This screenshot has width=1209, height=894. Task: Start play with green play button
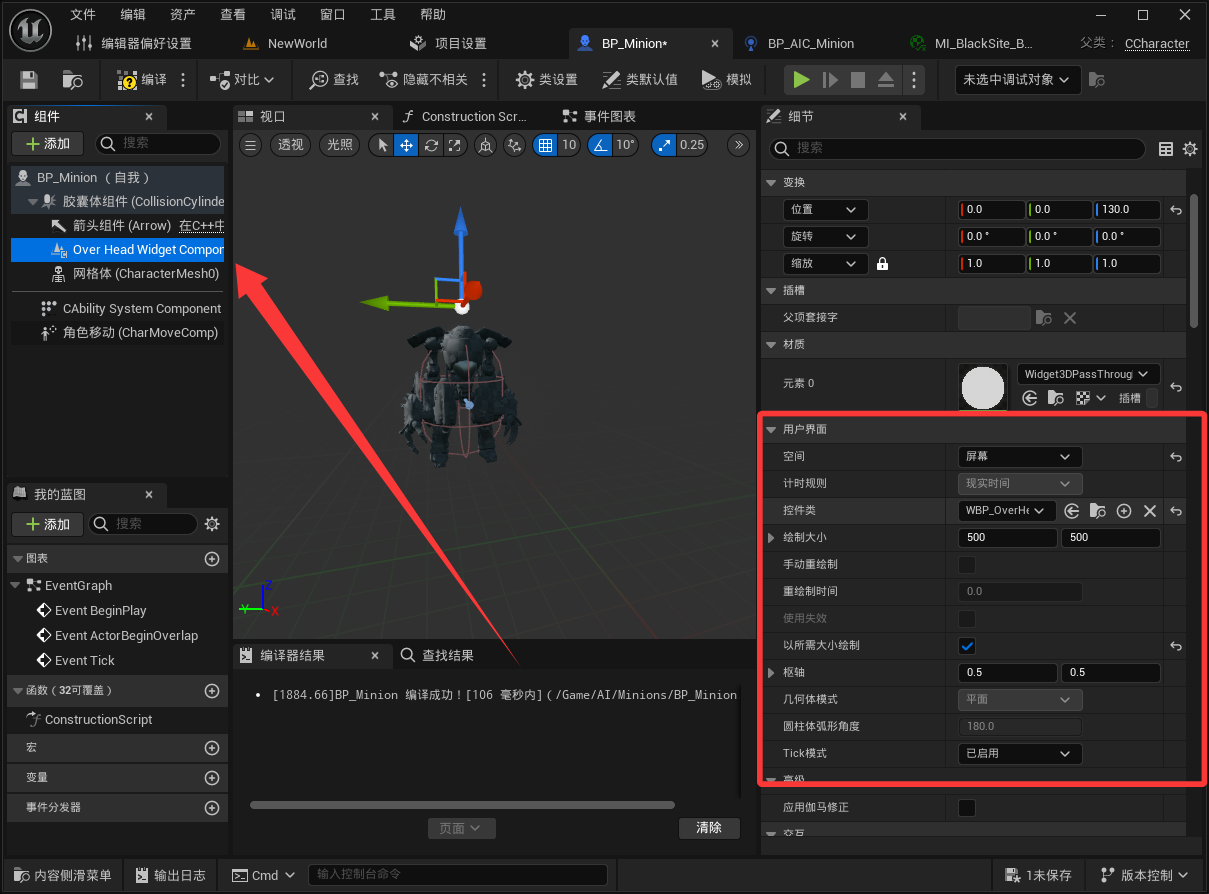point(801,80)
